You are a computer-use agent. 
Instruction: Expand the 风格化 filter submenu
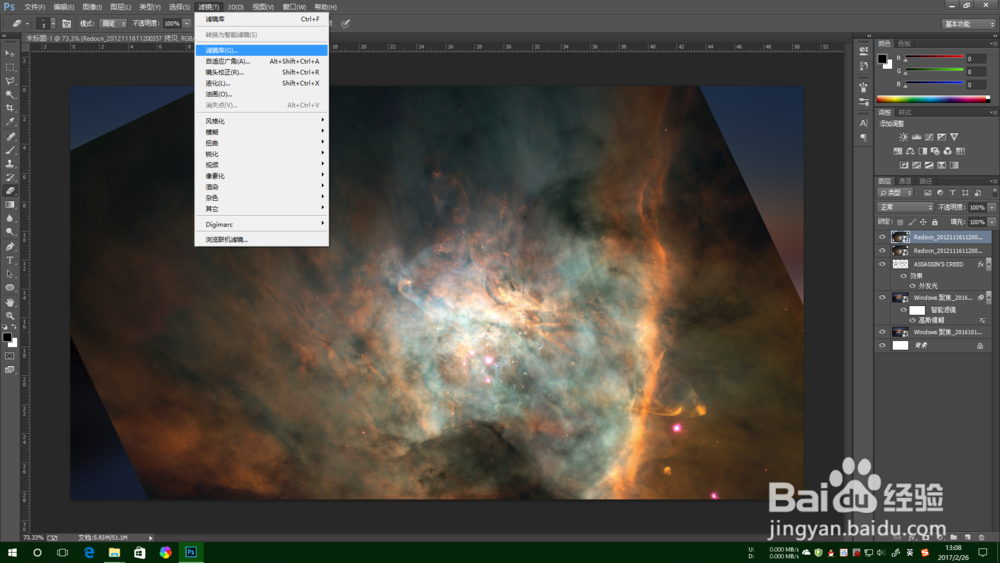click(261, 121)
